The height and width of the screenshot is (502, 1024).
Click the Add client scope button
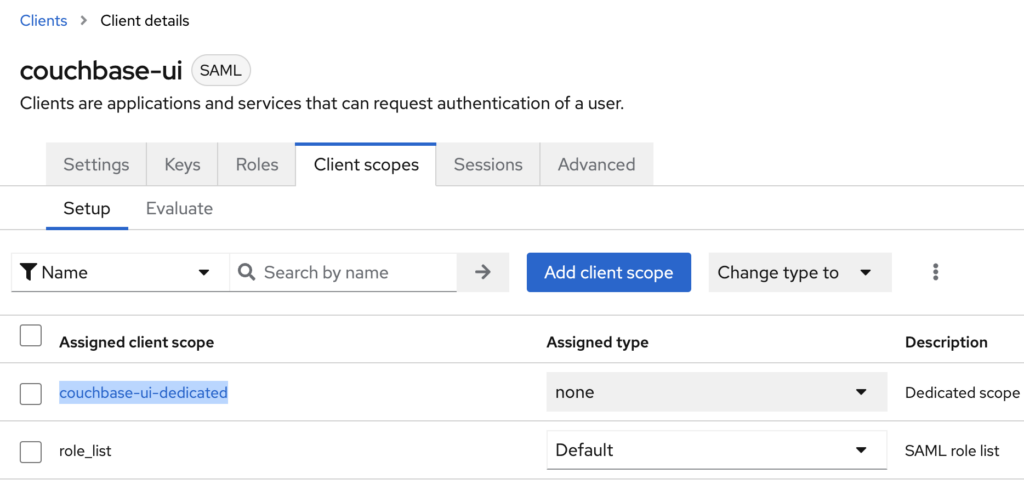tap(609, 272)
